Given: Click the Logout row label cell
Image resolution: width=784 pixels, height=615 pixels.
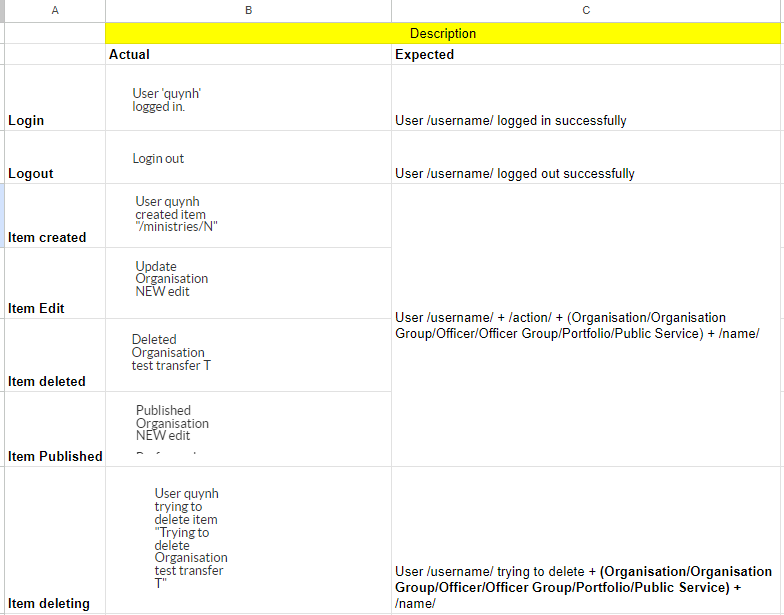Looking at the screenshot, I should [x=55, y=158].
